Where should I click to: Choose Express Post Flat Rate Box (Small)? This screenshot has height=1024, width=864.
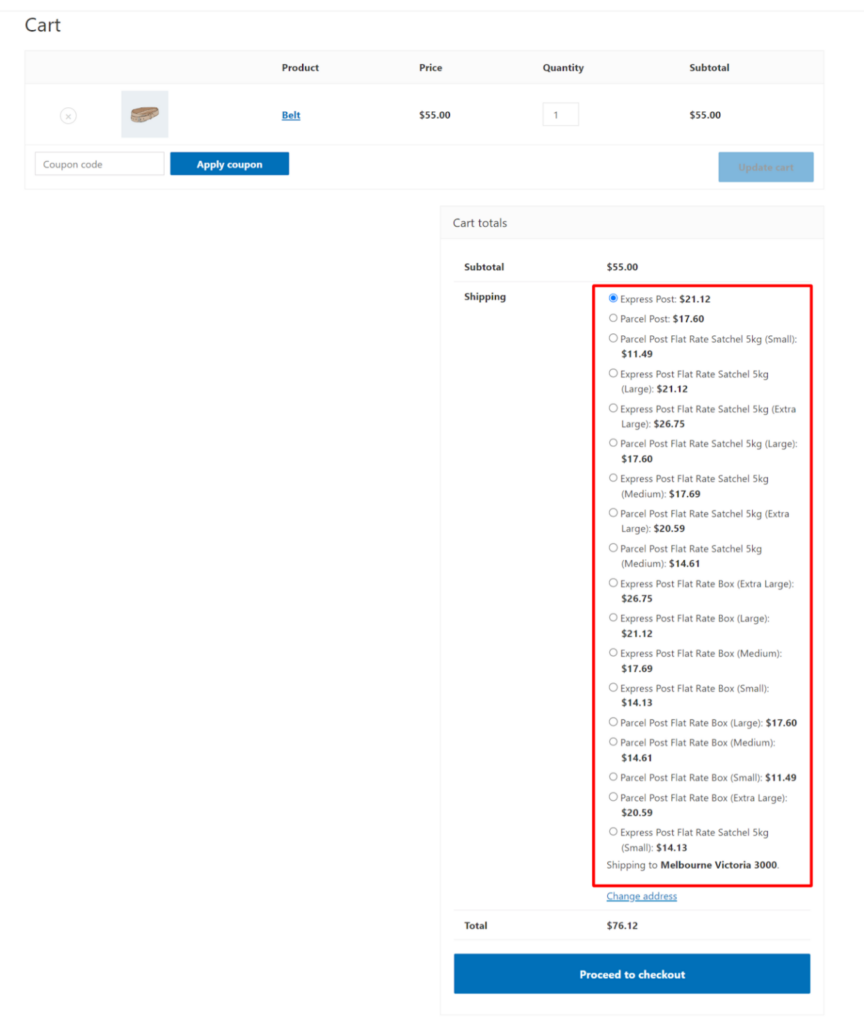pos(612,687)
